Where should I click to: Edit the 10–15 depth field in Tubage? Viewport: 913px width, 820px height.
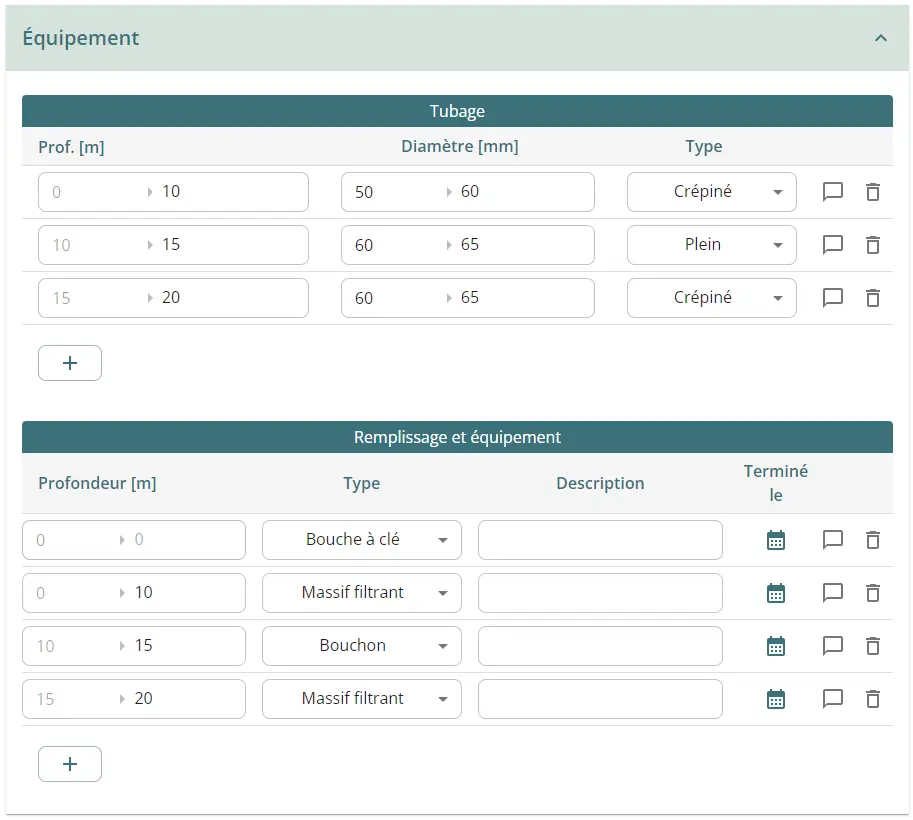click(x=230, y=245)
